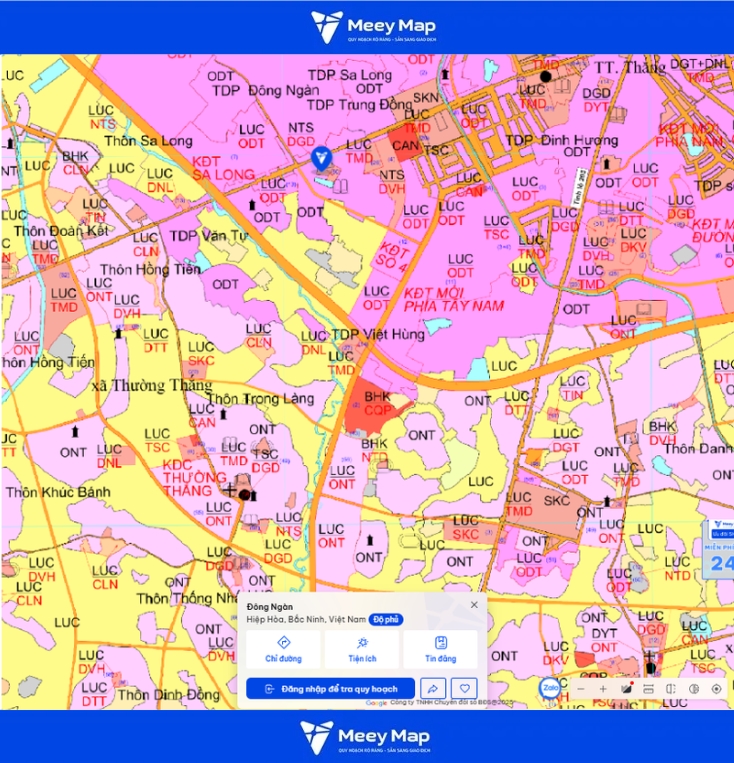734x763 pixels.
Task: Click the Độ phủ badge
Action: pyautogui.click(x=386, y=619)
